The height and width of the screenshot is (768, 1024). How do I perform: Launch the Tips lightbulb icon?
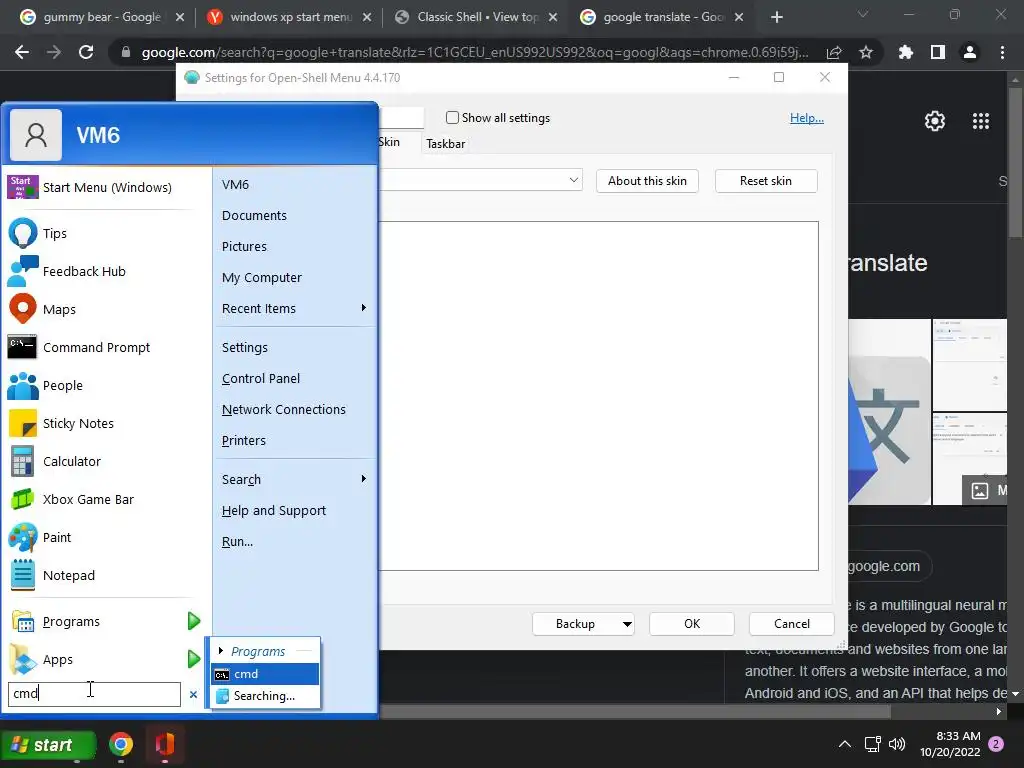click(x=22, y=233)
